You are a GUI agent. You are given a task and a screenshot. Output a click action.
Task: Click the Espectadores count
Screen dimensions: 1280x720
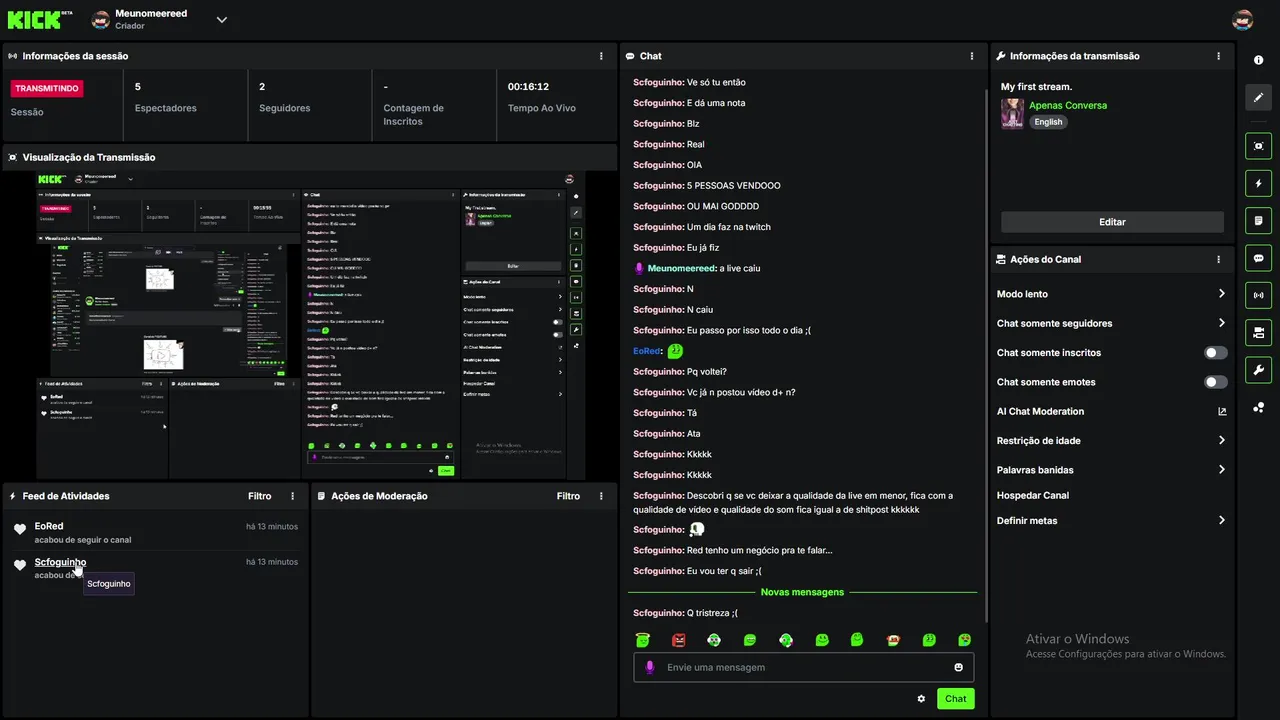point(138,87)
